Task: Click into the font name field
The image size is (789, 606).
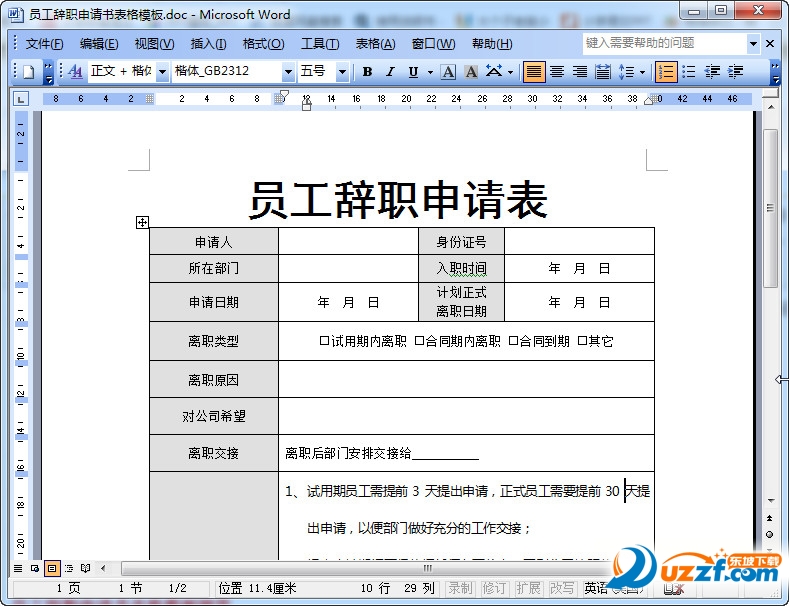Action: point(227,71)
